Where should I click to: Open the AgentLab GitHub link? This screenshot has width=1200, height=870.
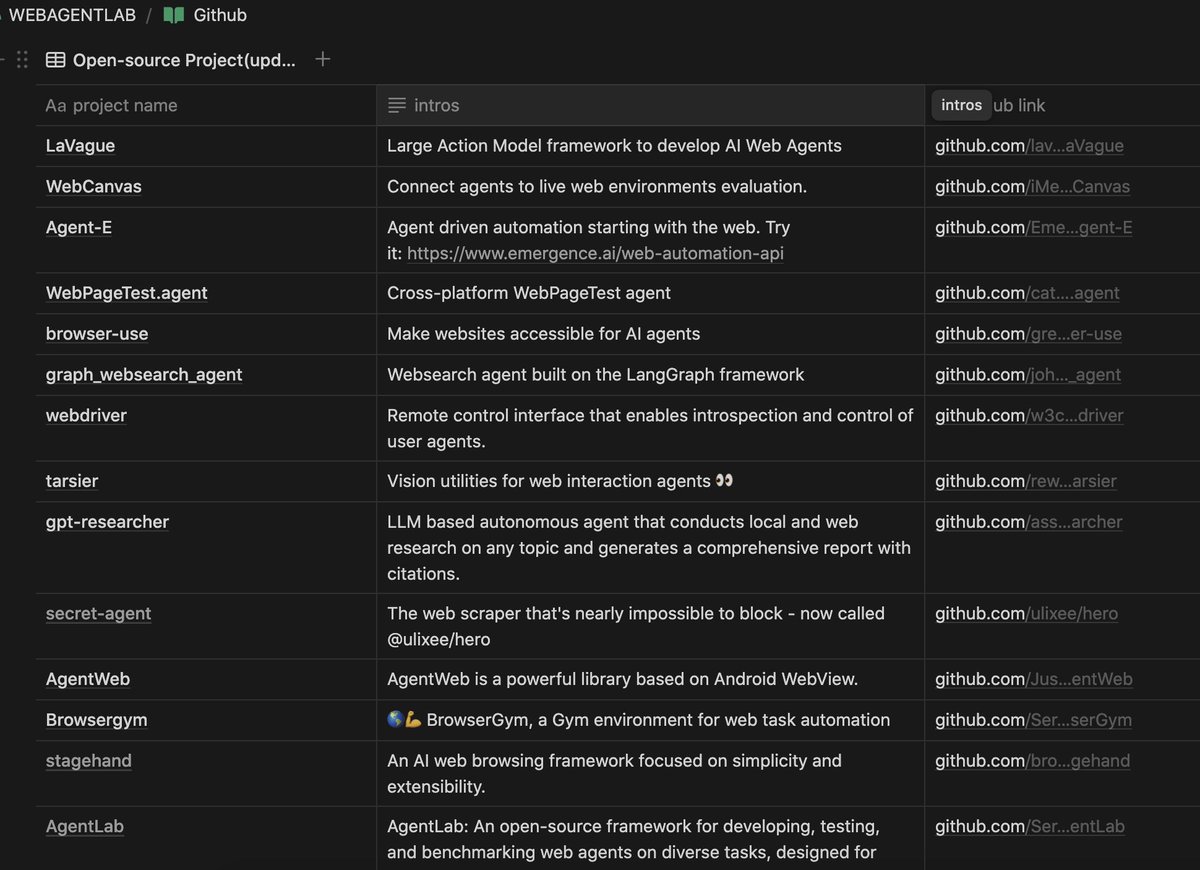1030,827
